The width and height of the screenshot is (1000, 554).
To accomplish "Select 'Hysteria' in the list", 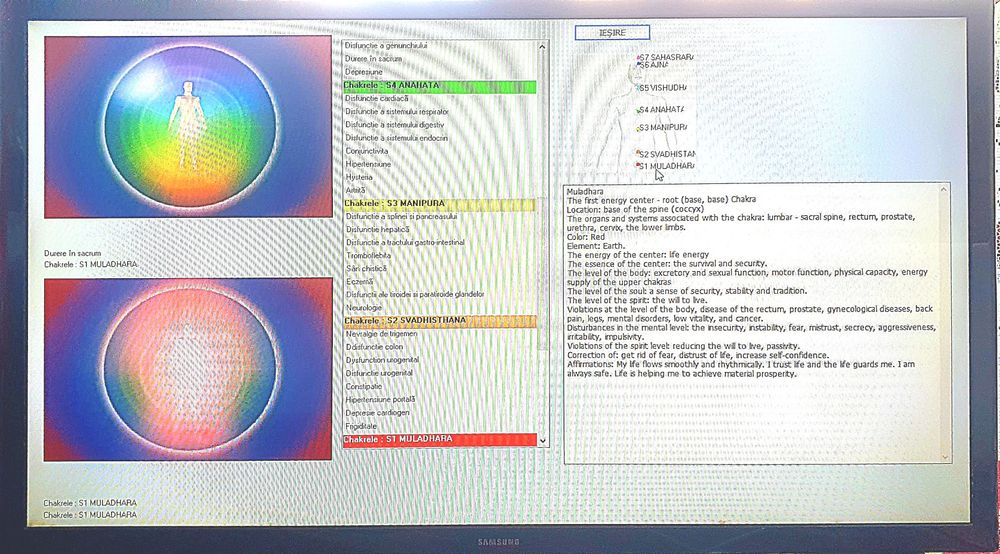I will click(x=359, y=177).
